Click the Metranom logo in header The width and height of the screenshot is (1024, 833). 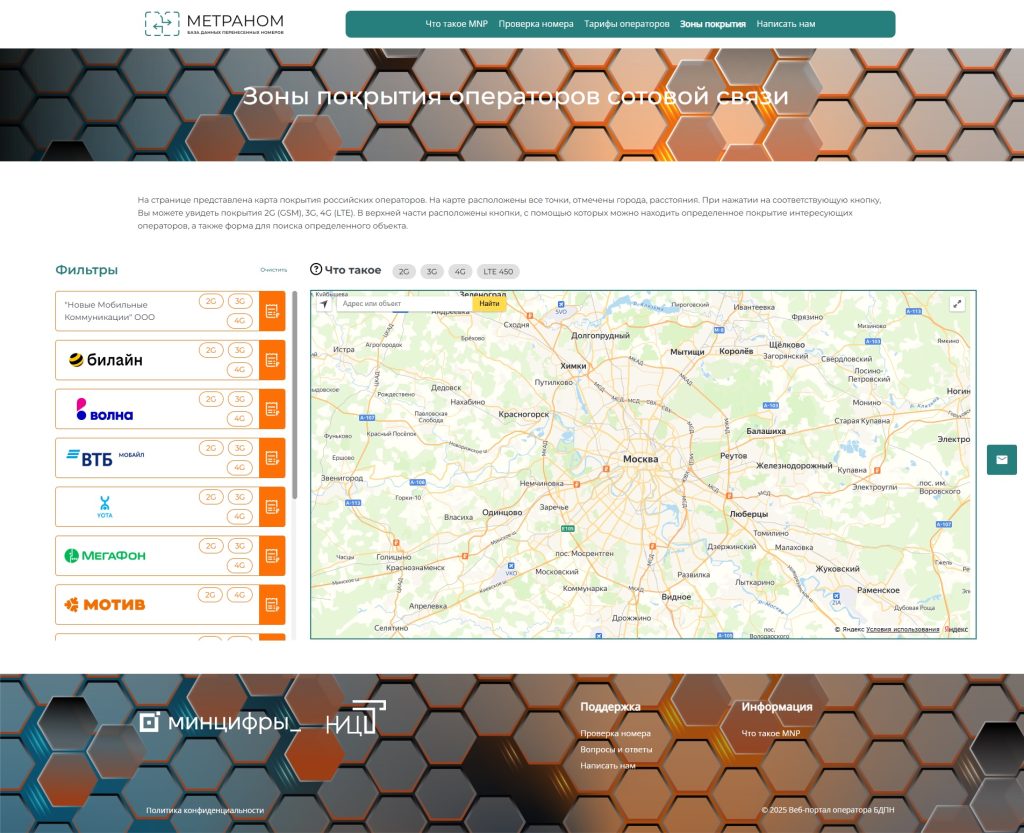click(214, 24)
